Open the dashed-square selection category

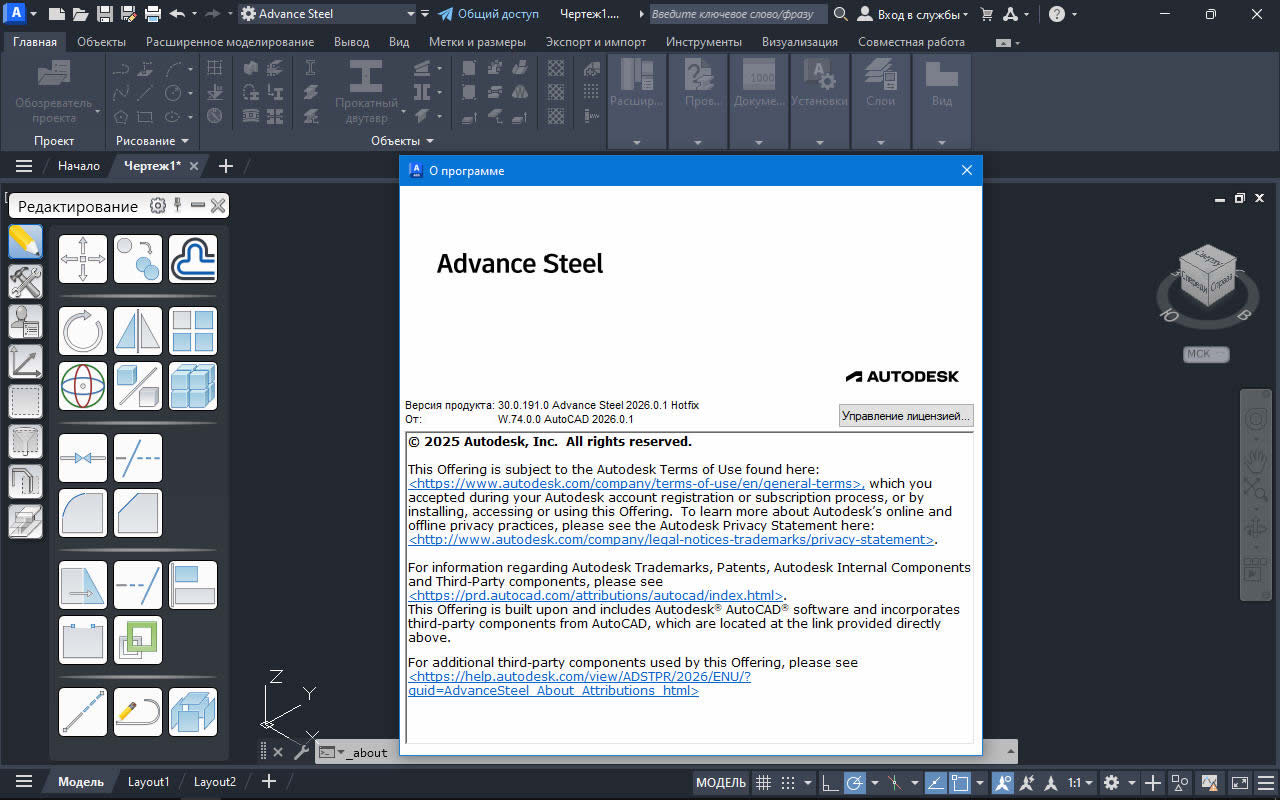(x=25, y=402)
